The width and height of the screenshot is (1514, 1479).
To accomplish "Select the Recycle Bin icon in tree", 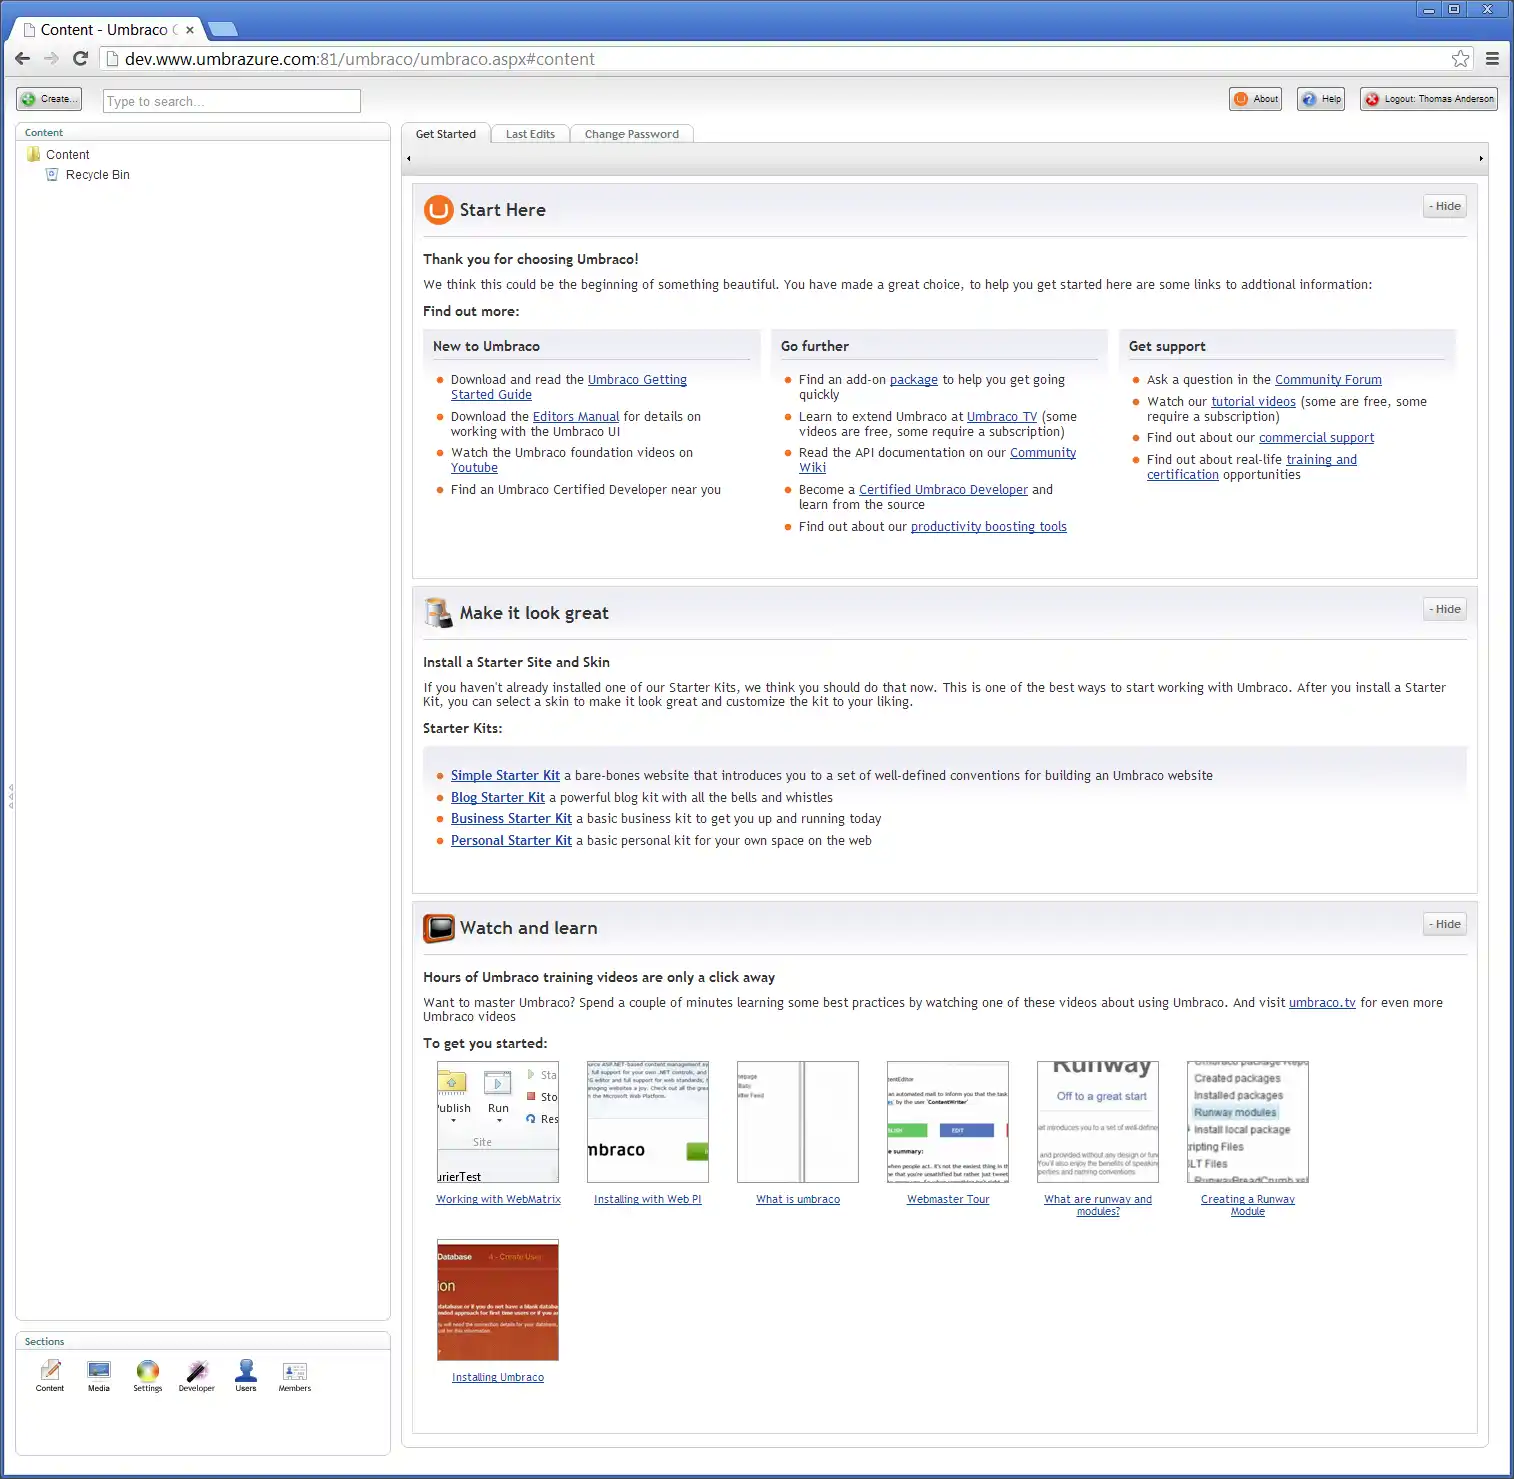I will (x=52, y=174).
